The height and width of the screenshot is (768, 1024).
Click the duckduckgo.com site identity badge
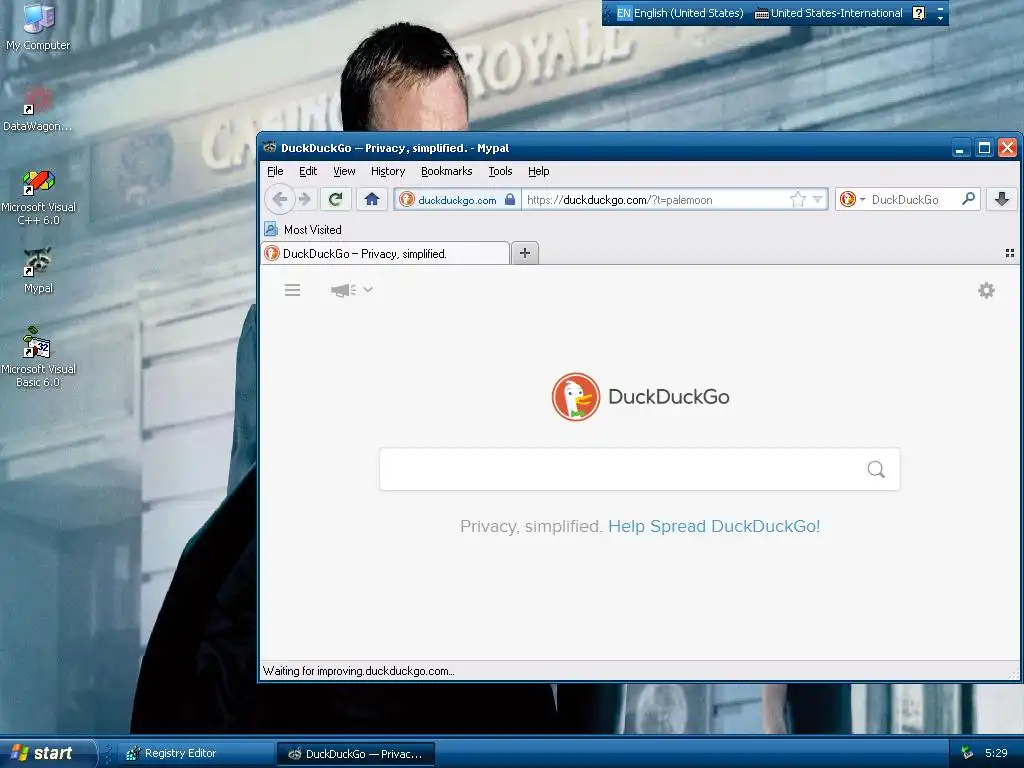tap(457, 200)
